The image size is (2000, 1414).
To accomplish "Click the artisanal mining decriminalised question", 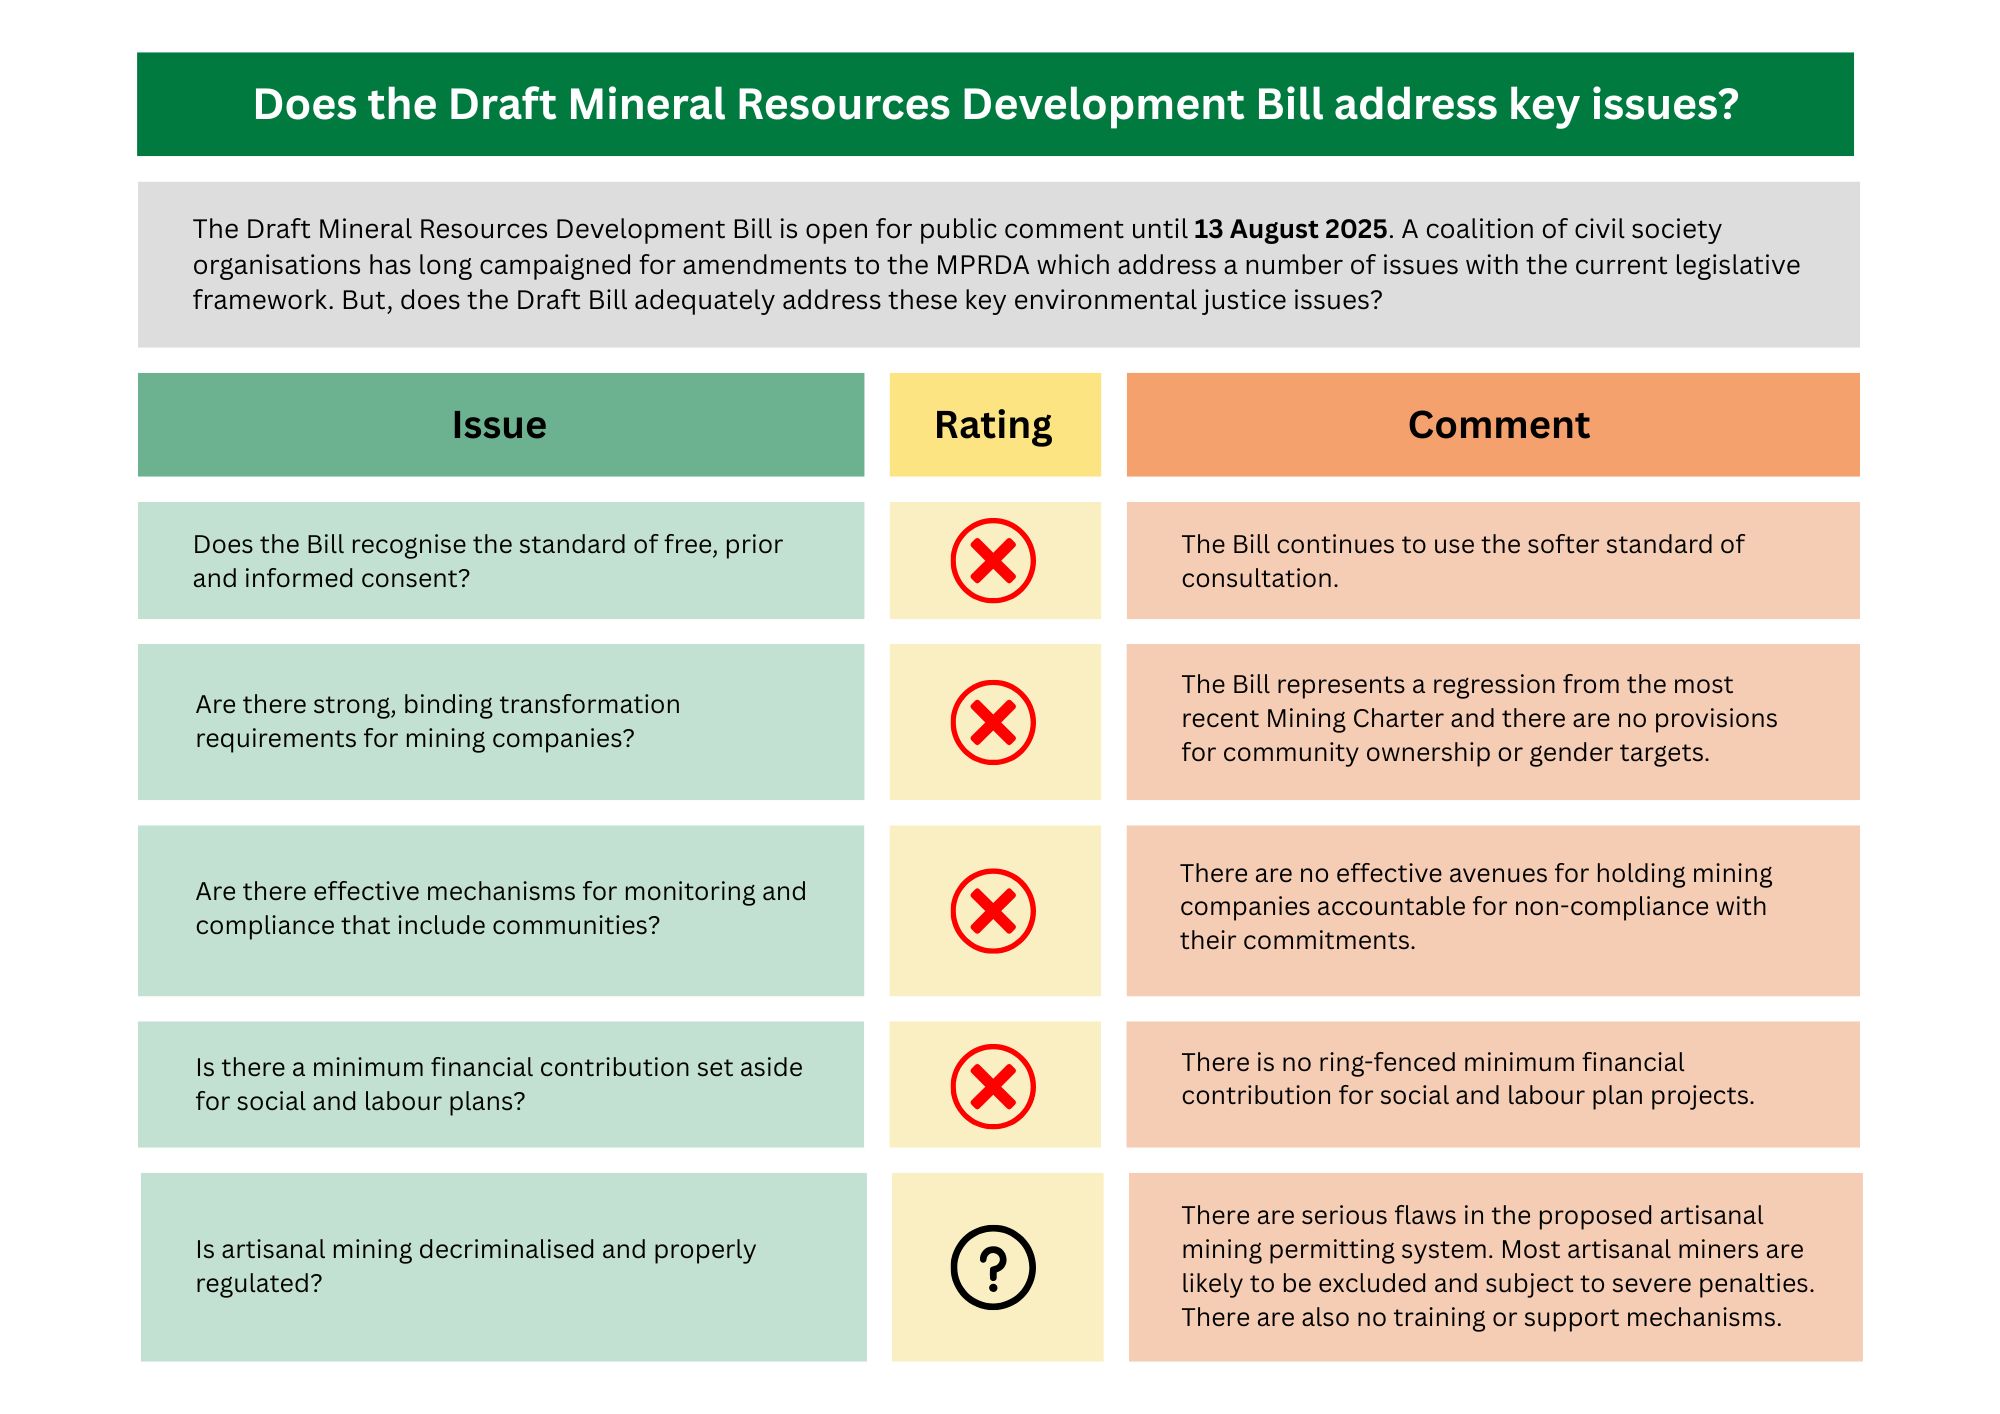I will (475, 1266).
